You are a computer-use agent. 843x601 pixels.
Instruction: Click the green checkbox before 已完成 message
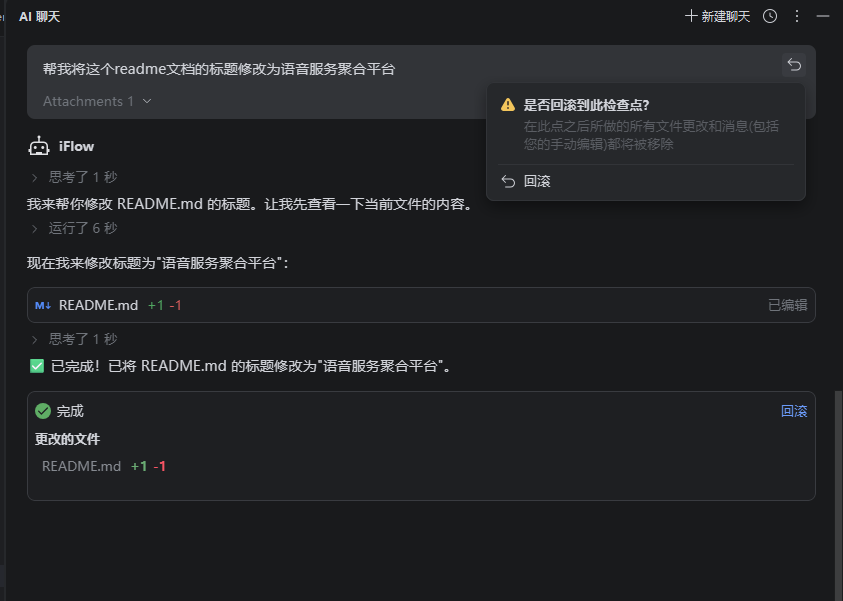pyautogui.click(x=37, y=366)
